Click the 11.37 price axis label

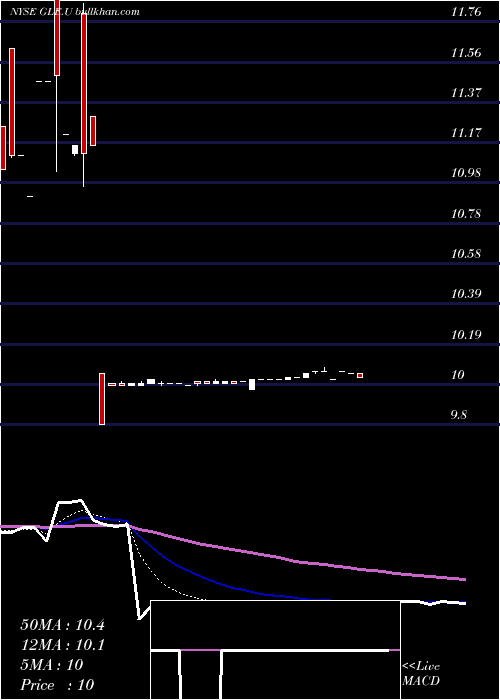pos(466,93)
